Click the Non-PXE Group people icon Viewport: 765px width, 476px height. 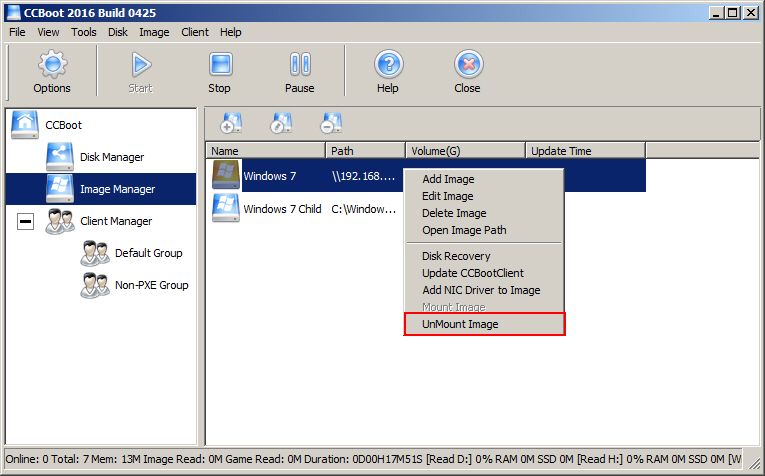[95, 285]
